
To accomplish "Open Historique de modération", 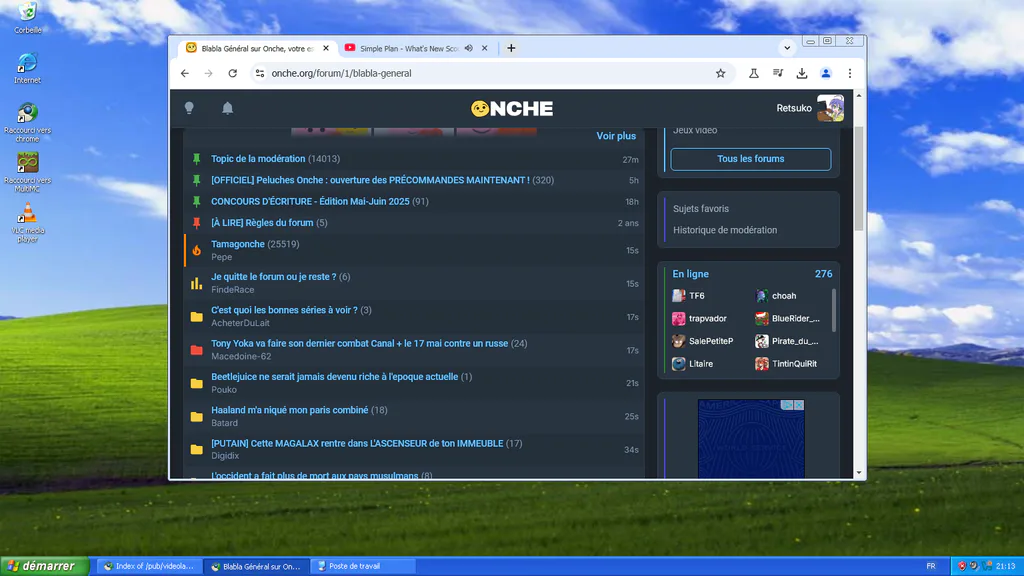I will point(725,230).
